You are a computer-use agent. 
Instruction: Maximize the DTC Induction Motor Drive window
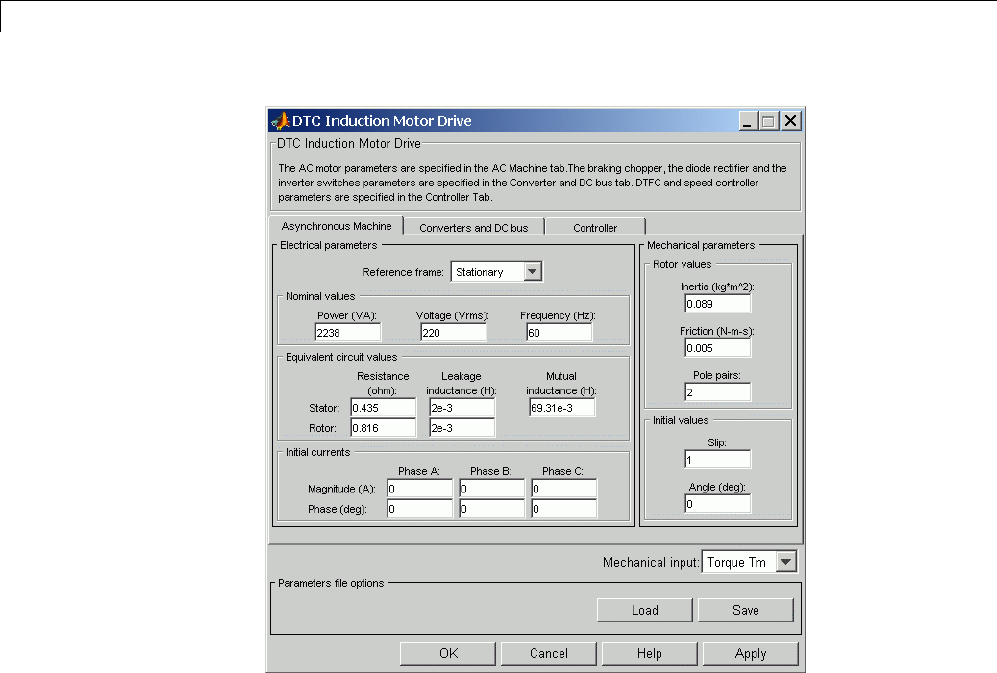[x=768, y=121]
